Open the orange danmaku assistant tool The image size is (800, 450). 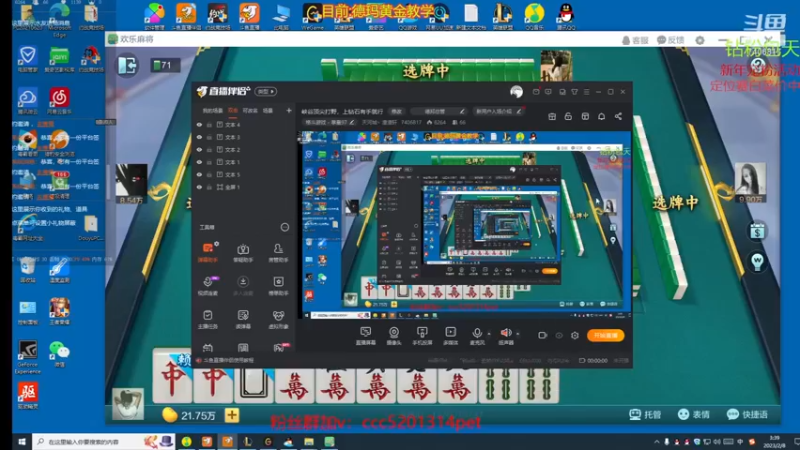pos(208,253)
